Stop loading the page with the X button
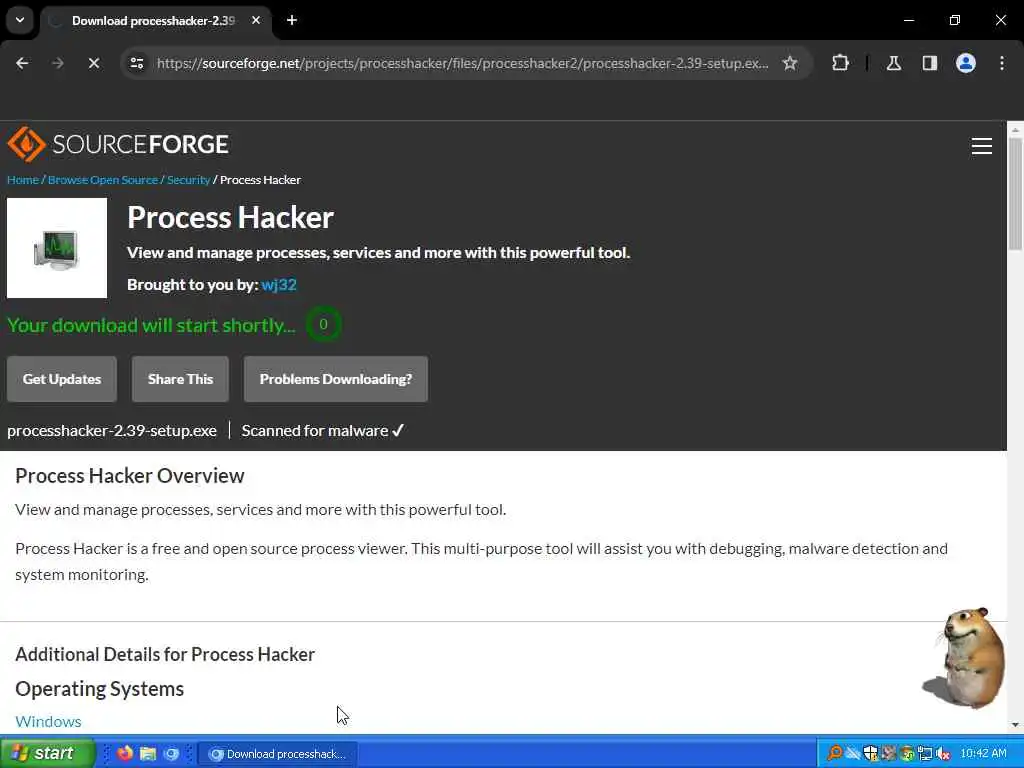 tap(93, 63)
